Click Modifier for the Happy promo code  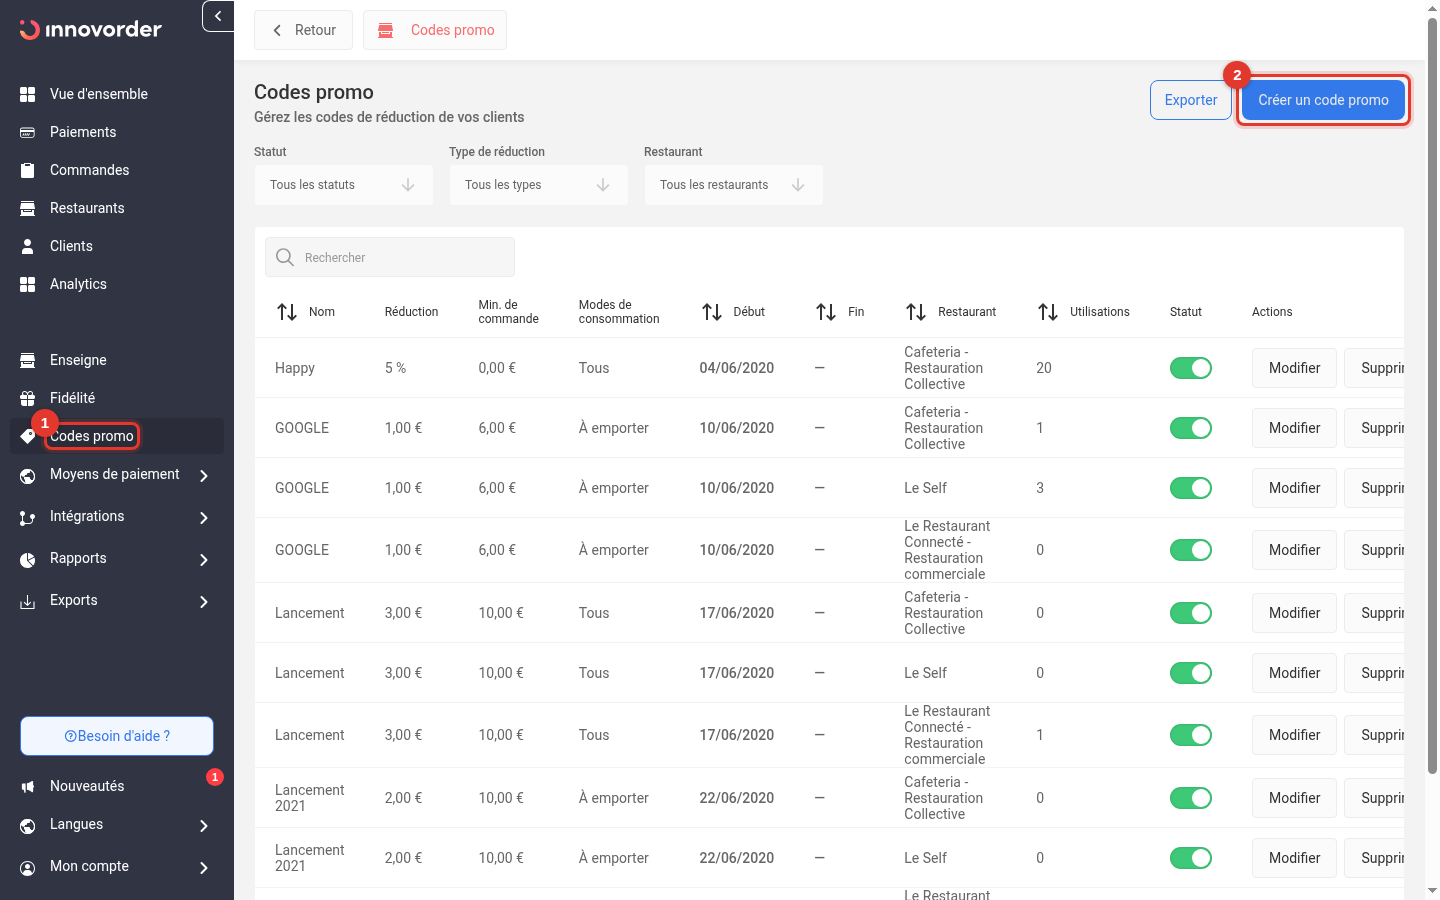(x=1295, y=368)
